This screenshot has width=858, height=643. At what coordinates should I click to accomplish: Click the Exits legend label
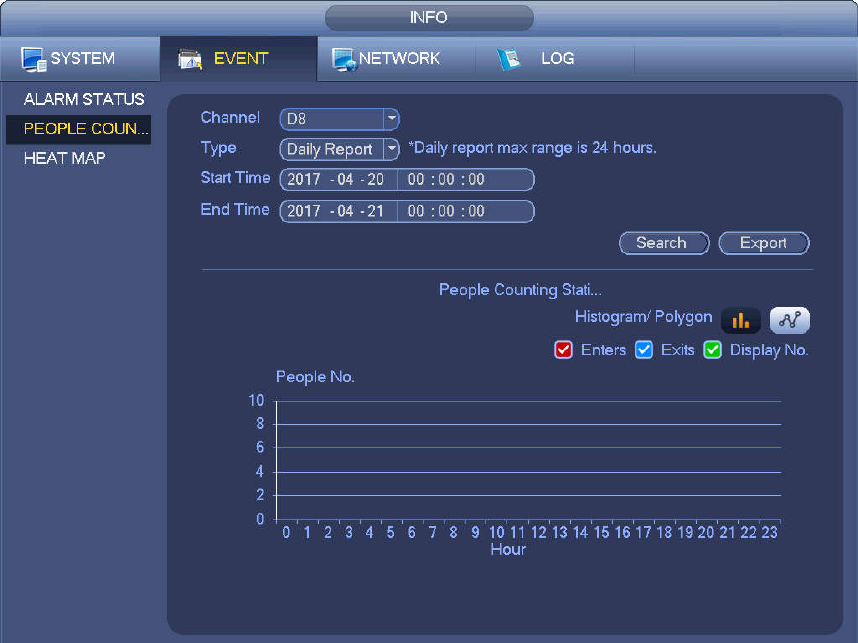coord(677,350)
